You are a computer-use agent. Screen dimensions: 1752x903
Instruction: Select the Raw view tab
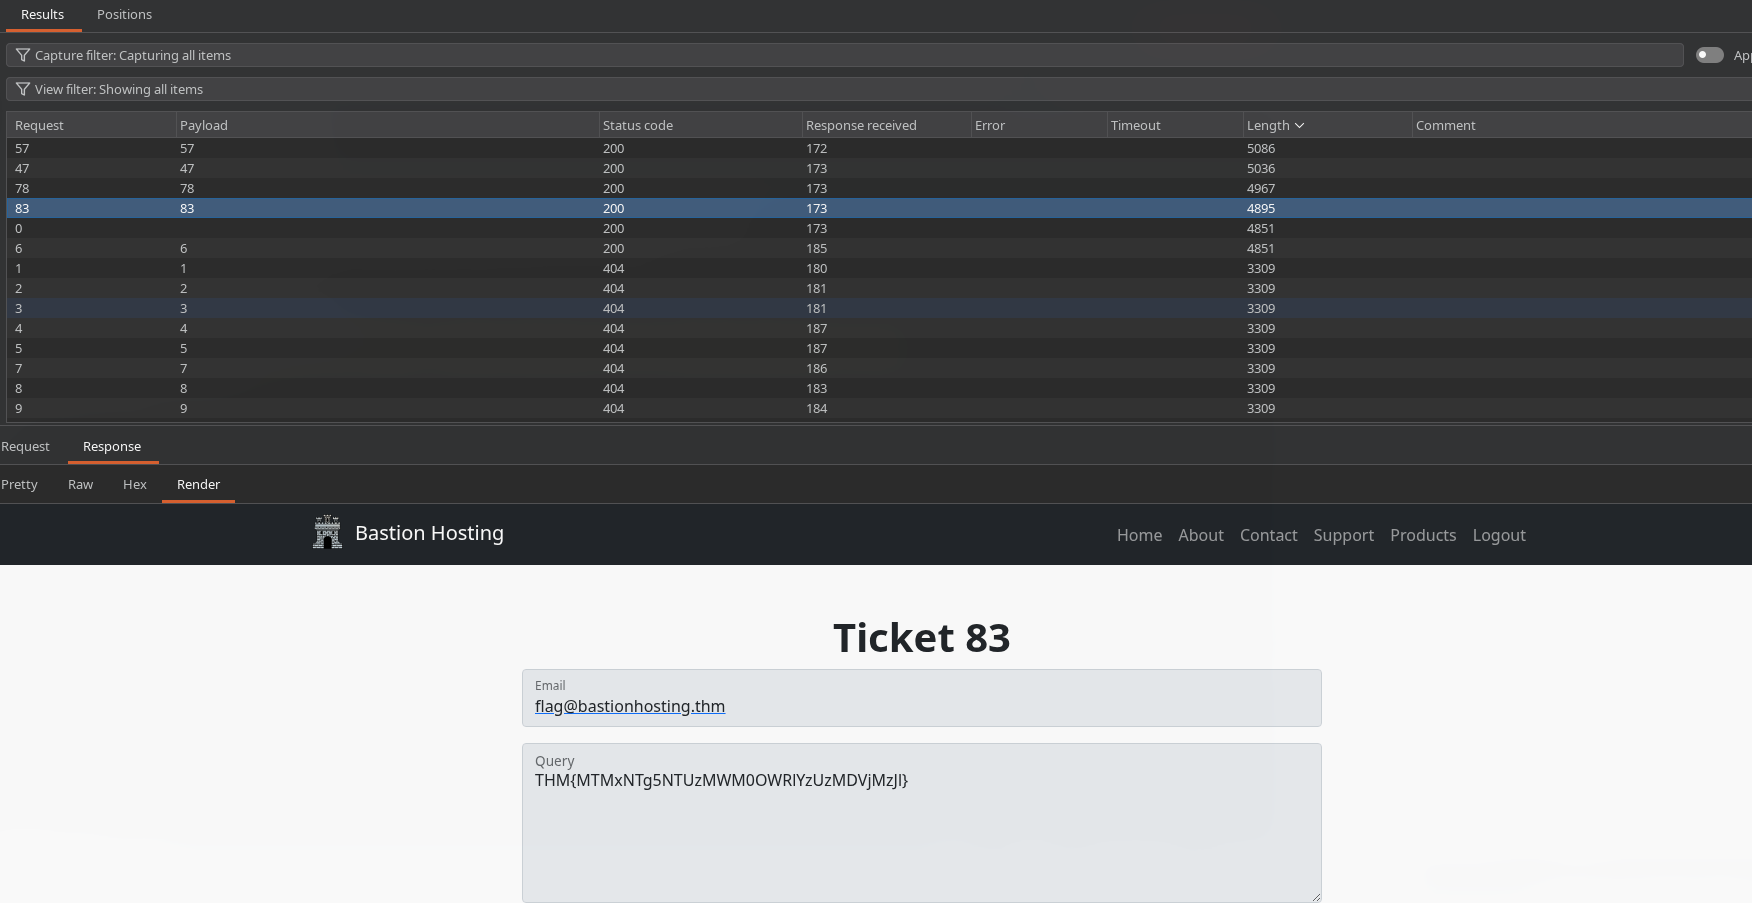coord(80,484)
